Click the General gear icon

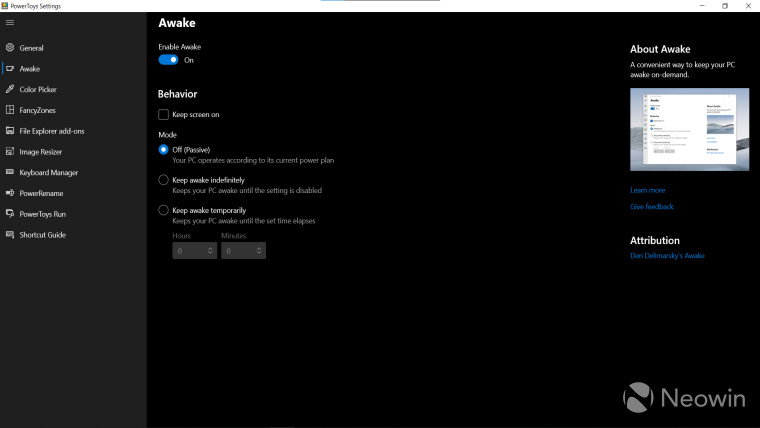[x=10, y=48]
